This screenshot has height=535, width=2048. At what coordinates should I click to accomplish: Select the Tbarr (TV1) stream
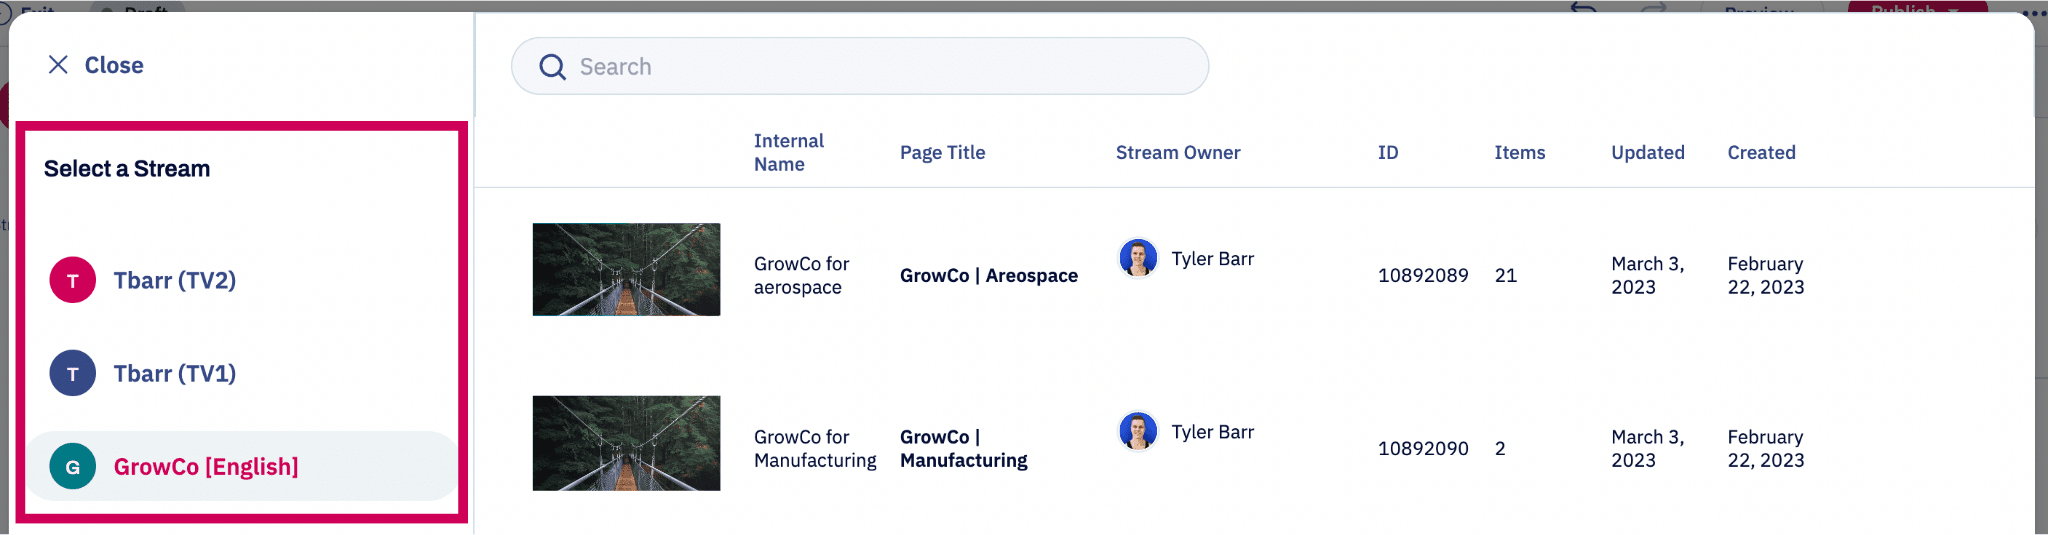(x=241, y=373)
